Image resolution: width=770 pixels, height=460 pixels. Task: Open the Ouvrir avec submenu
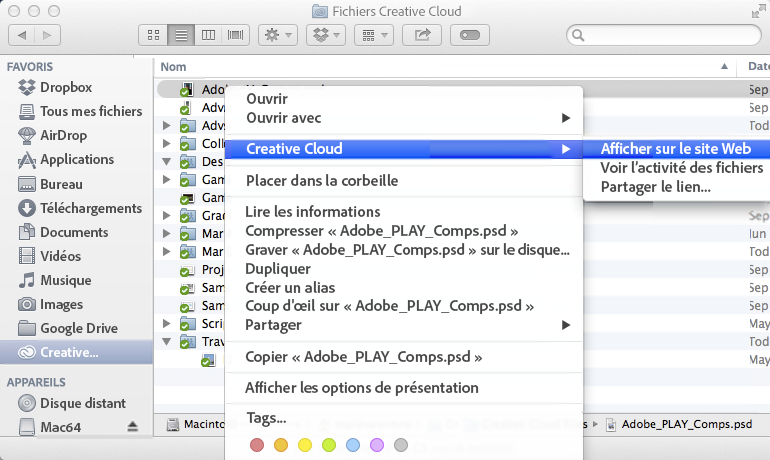[x=404, y=118]
